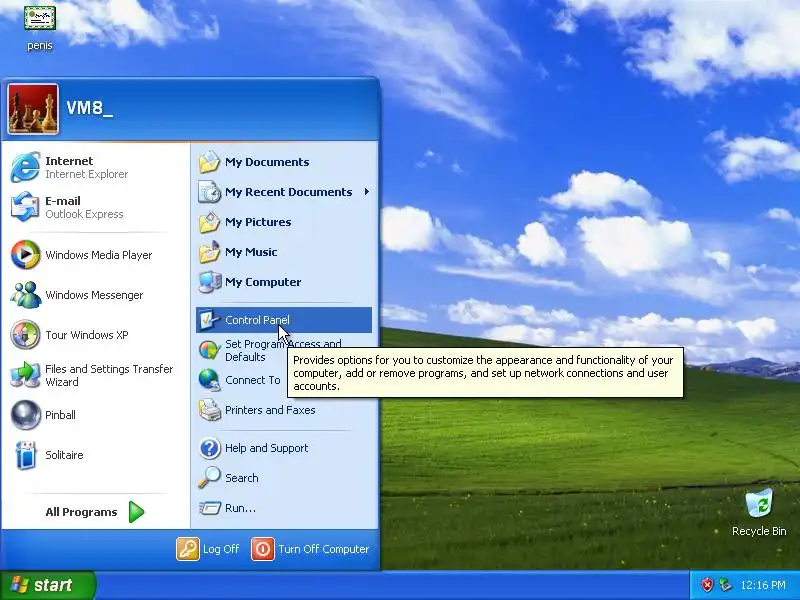This screenshot has height=600, width=800.
Task: Click the Control Panel icon
Action: click(x=209, y=320)
